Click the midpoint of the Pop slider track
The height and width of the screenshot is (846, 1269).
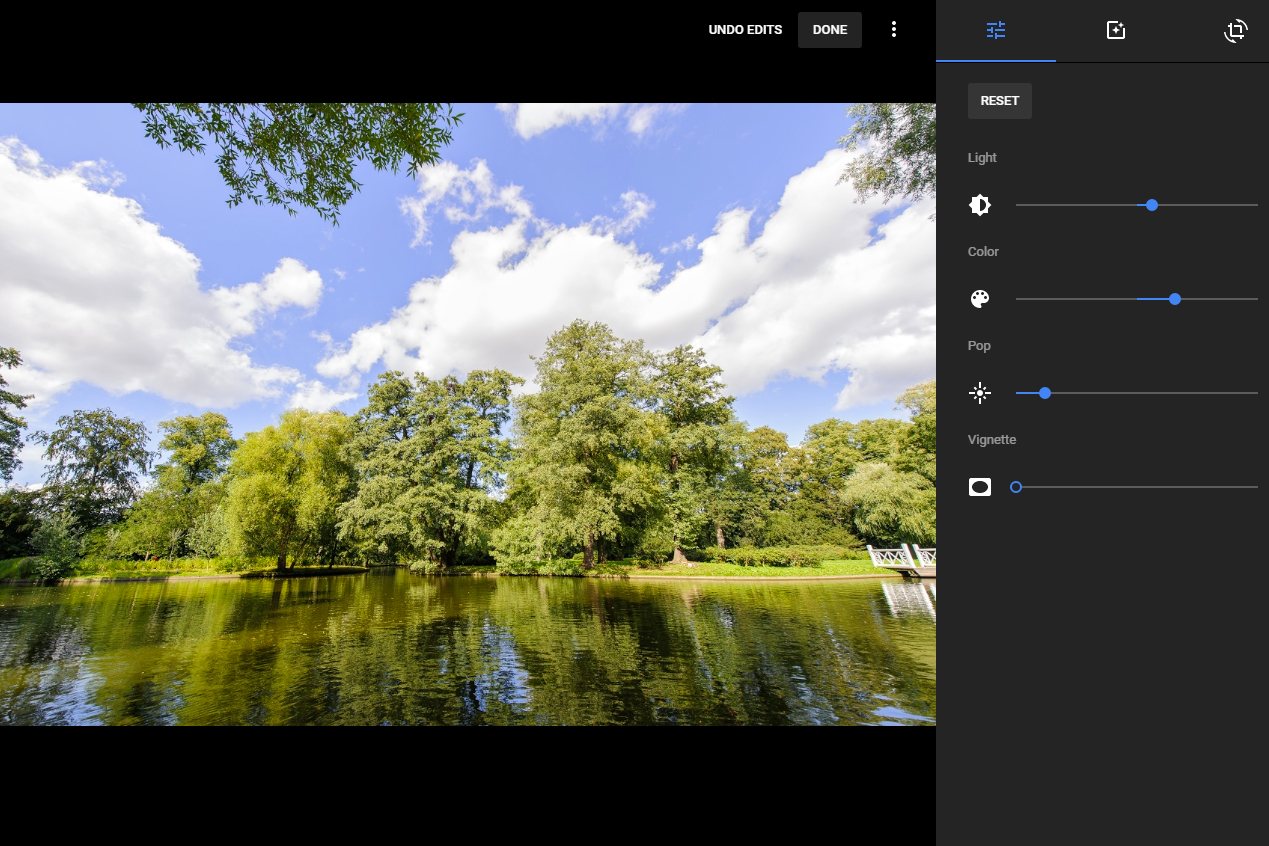(1136, 392)
